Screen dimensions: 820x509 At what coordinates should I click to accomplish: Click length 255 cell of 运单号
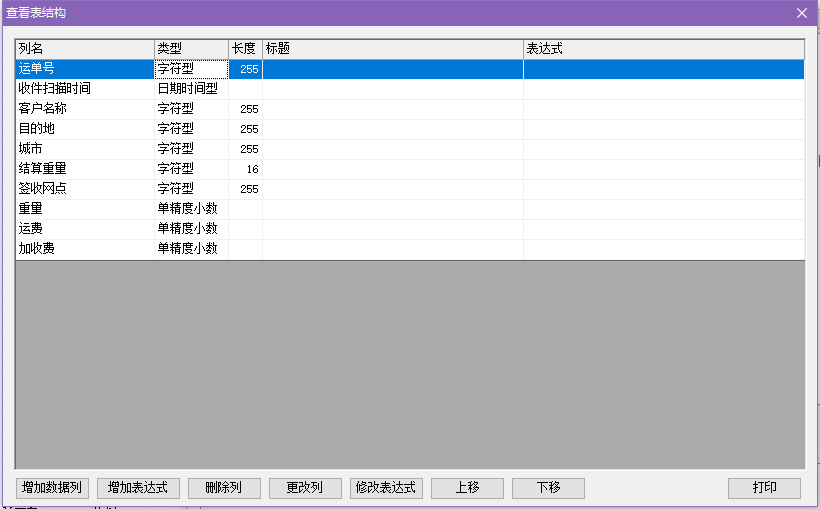(245, 69)
